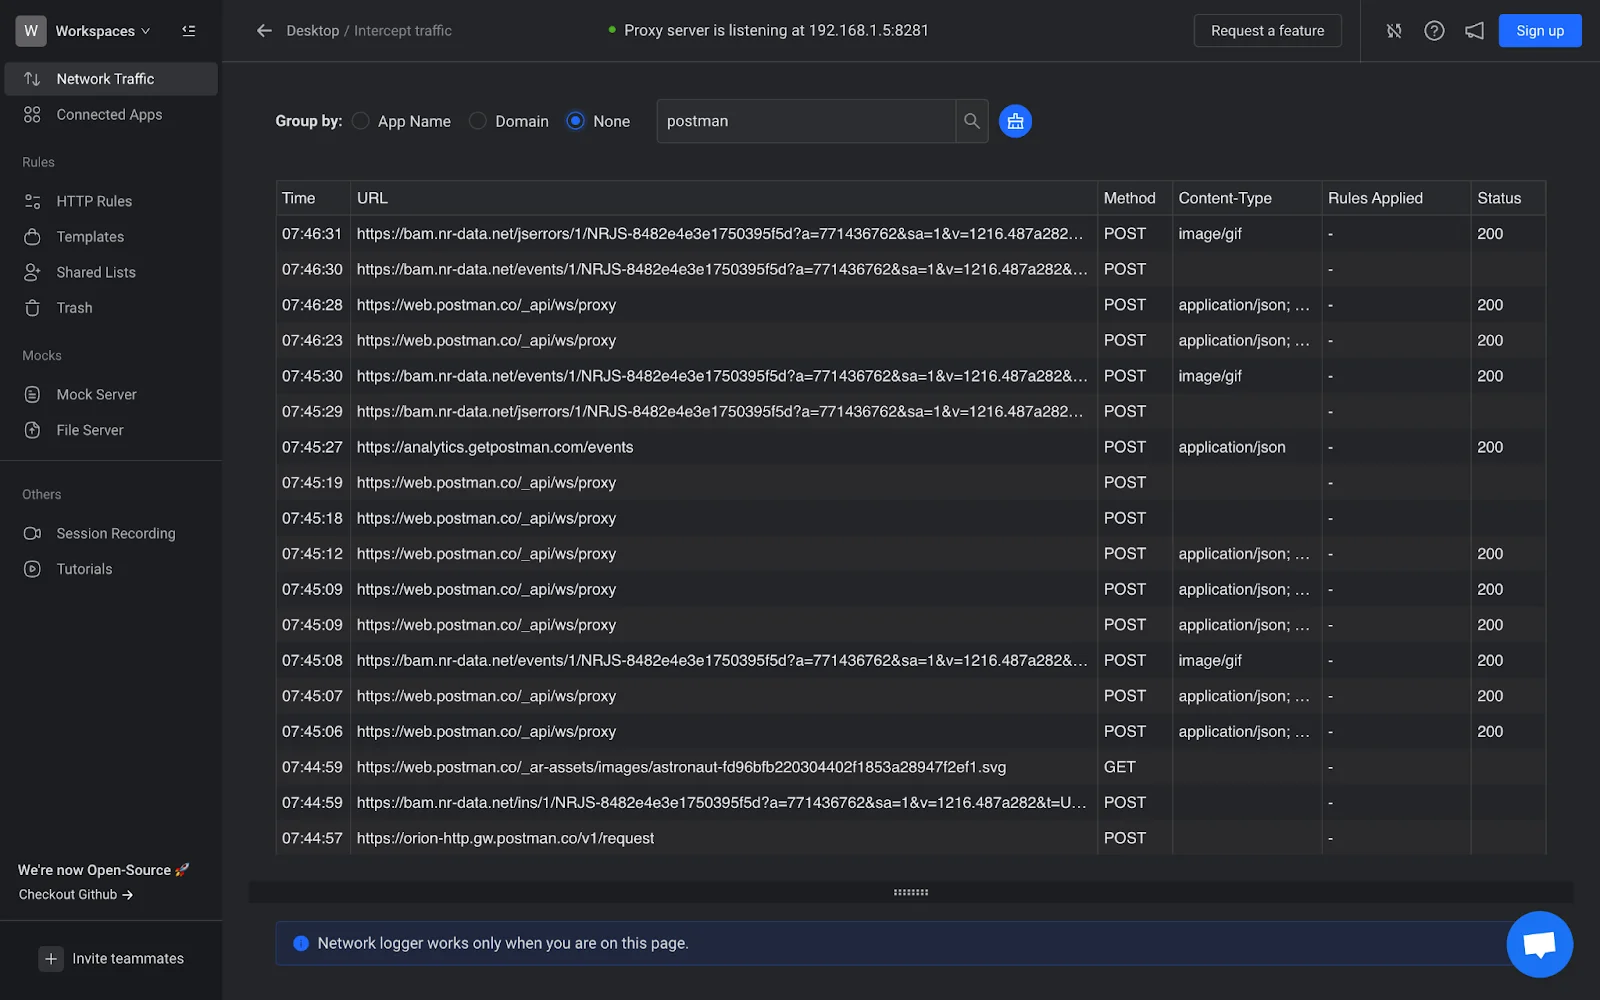The height and width of the screenshot is (1000, 1600).
Task: Click the Trash label in sidebar
Action: [74, 308]
